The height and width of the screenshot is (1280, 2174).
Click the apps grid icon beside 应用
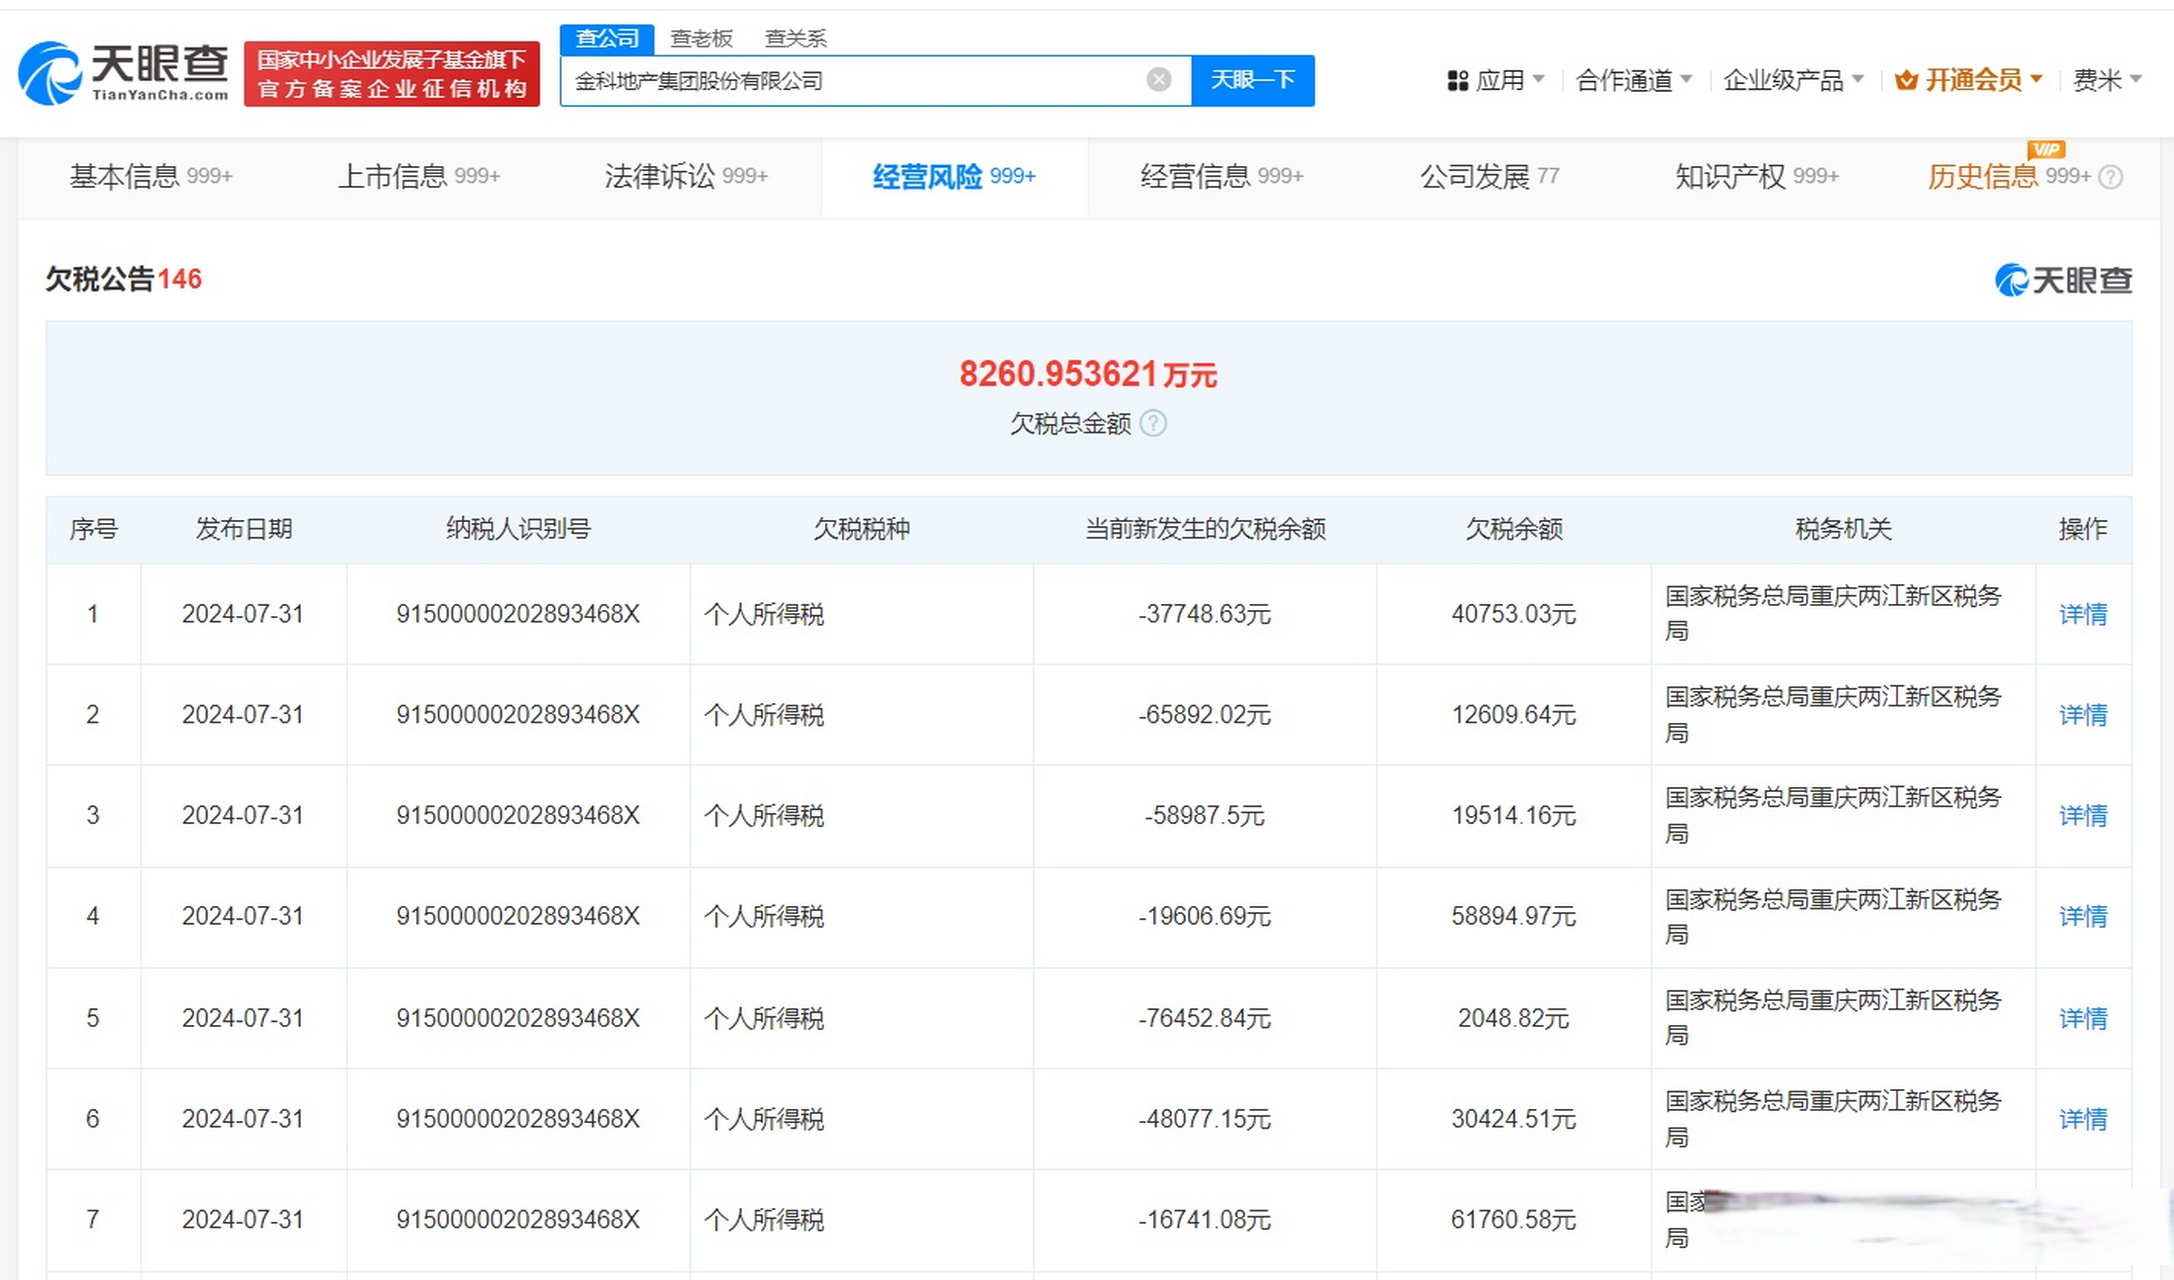click(1457, 81)
